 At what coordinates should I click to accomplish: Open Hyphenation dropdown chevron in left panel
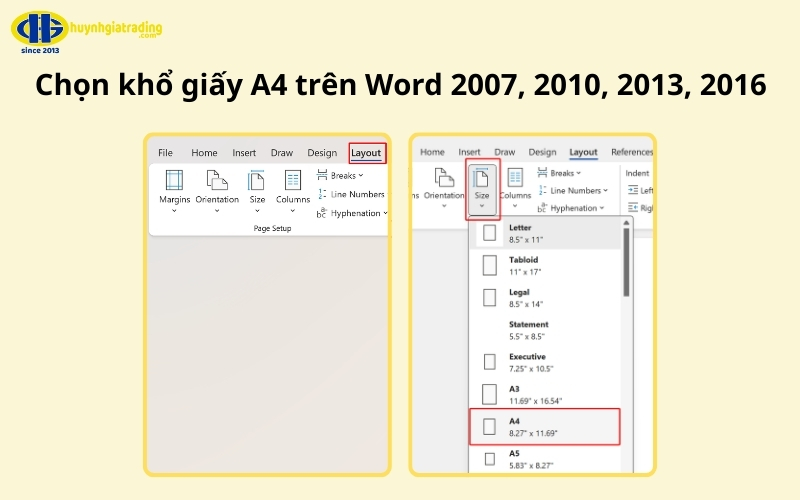click(385, 213)
